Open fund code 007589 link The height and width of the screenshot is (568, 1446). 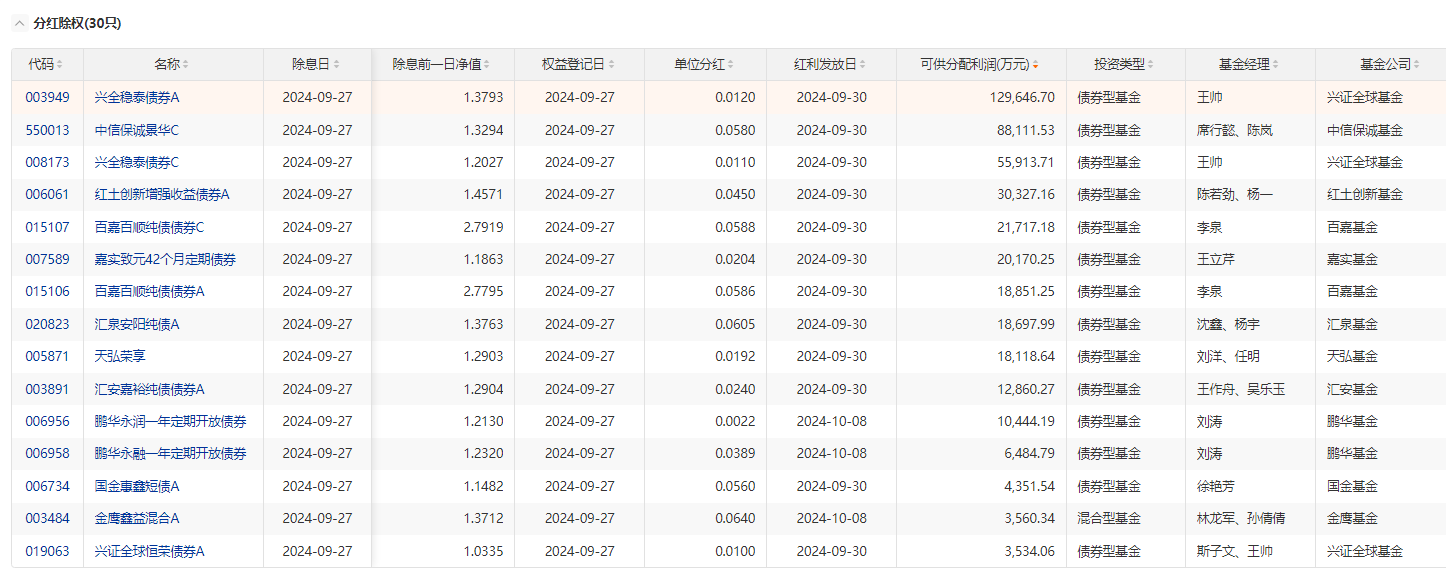(47, 259)
